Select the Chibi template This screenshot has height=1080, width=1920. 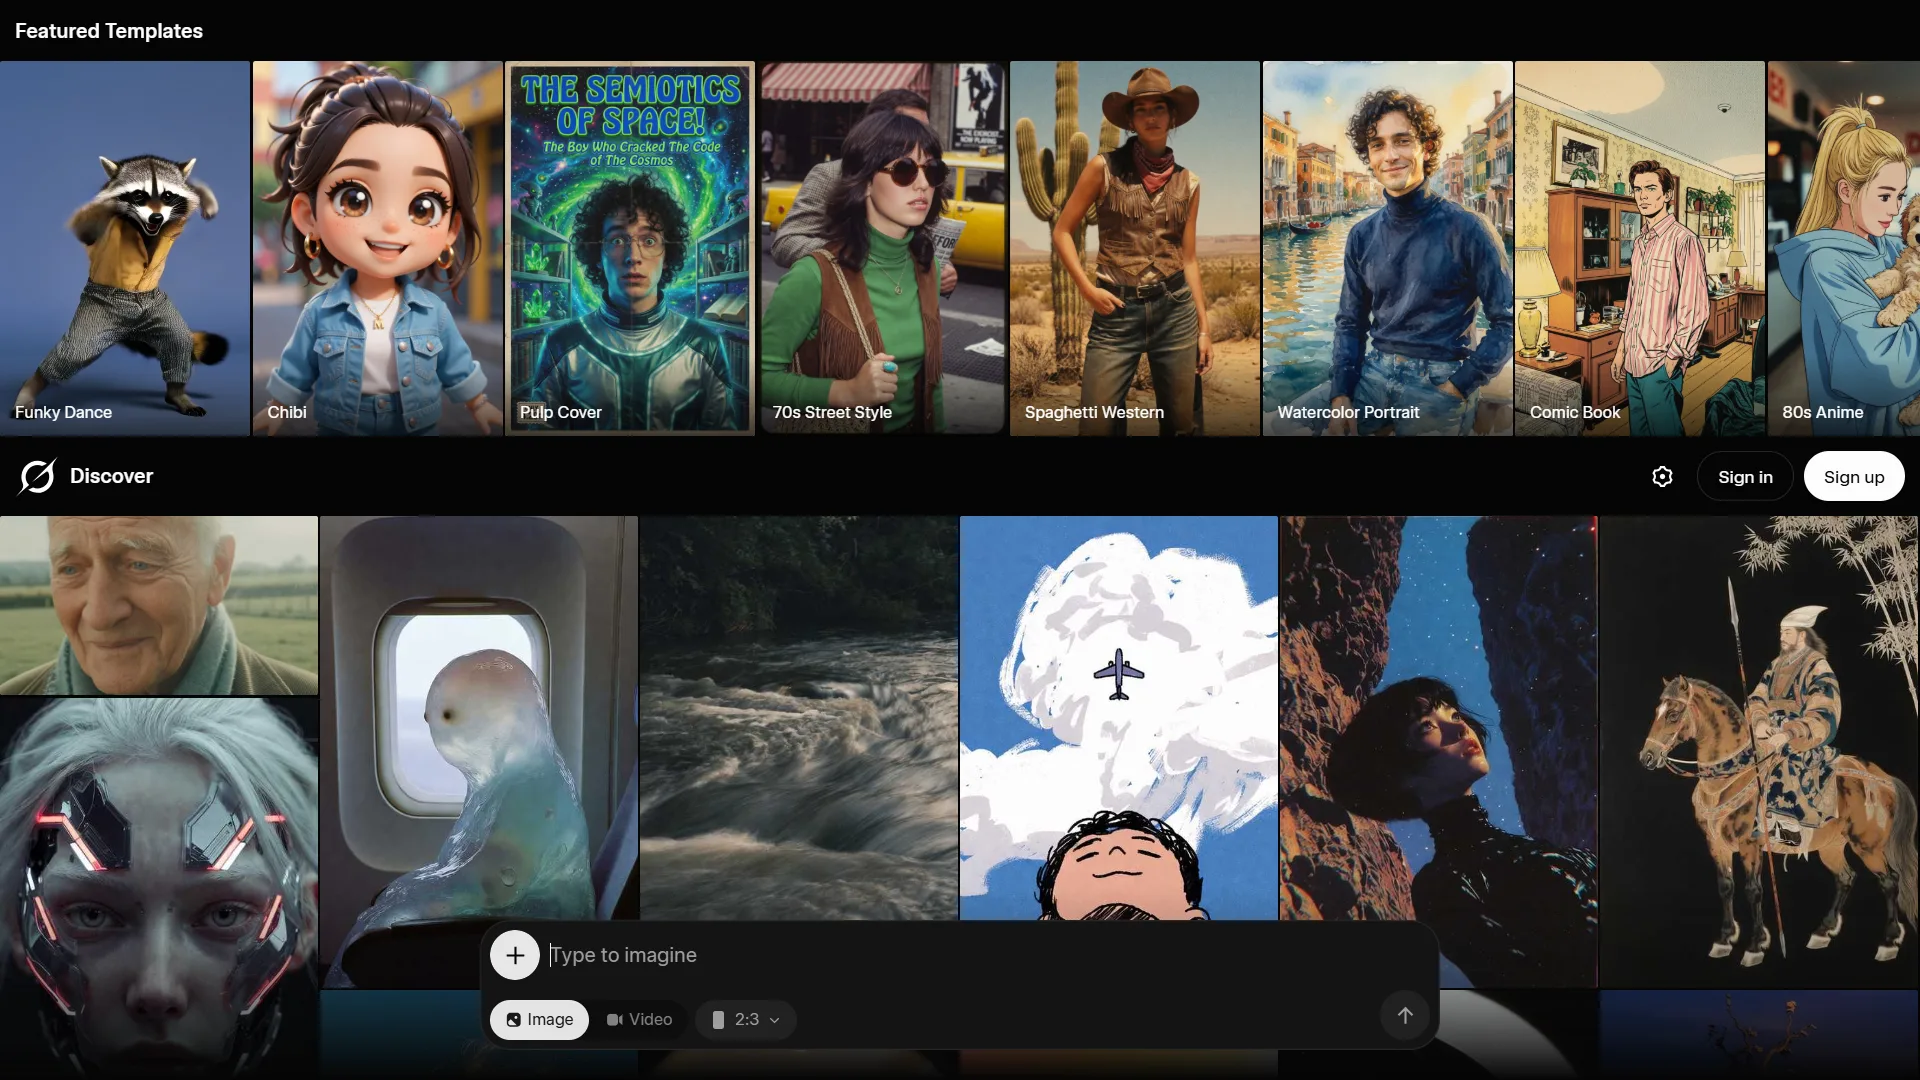tap(377, 248)
